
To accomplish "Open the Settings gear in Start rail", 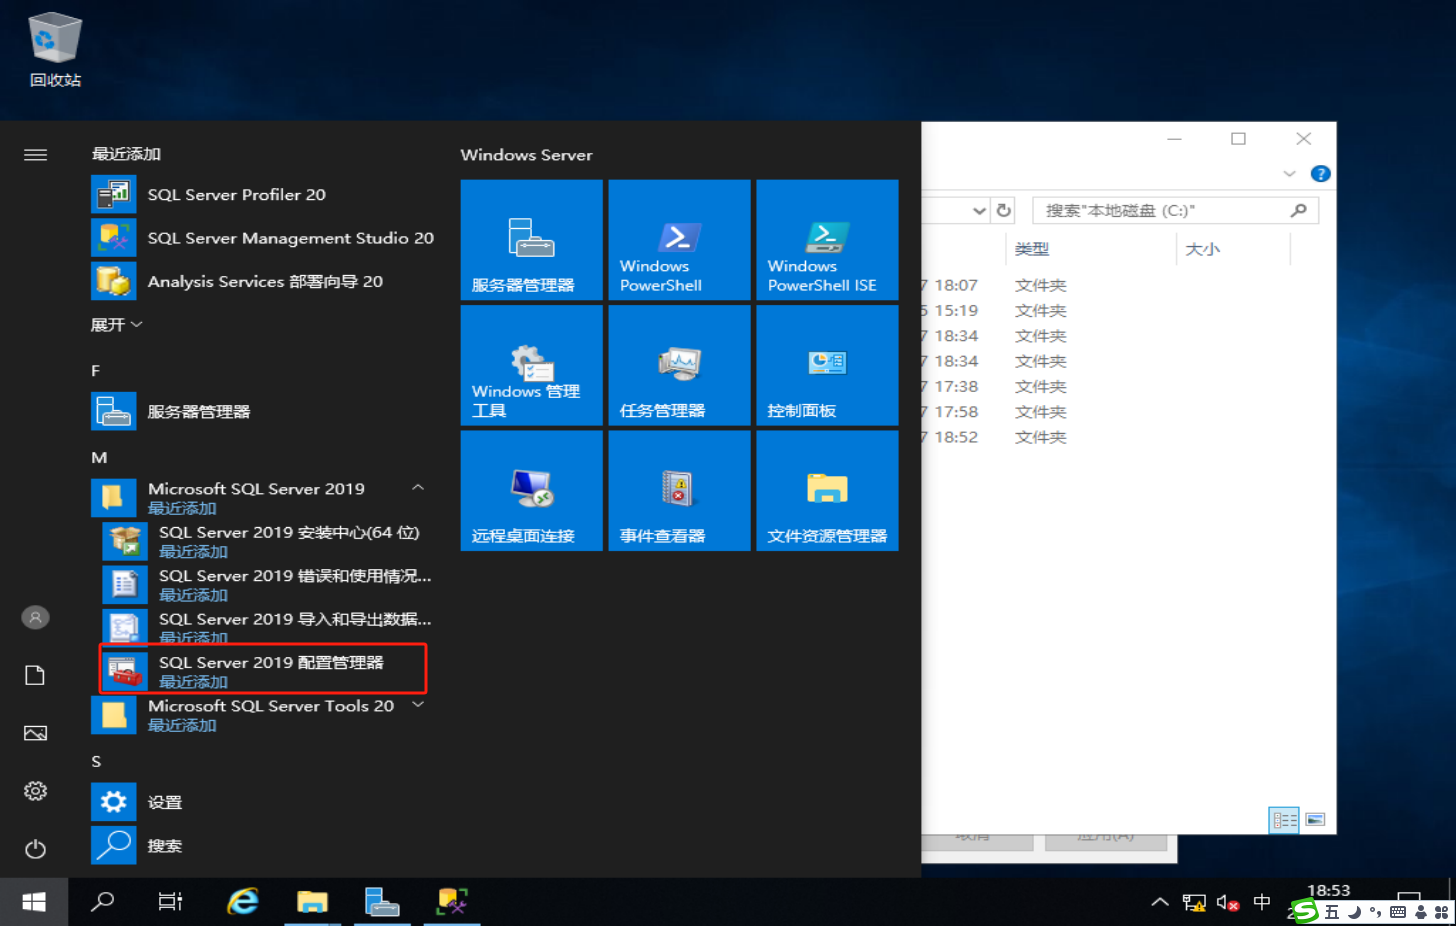I will point(35,792).
